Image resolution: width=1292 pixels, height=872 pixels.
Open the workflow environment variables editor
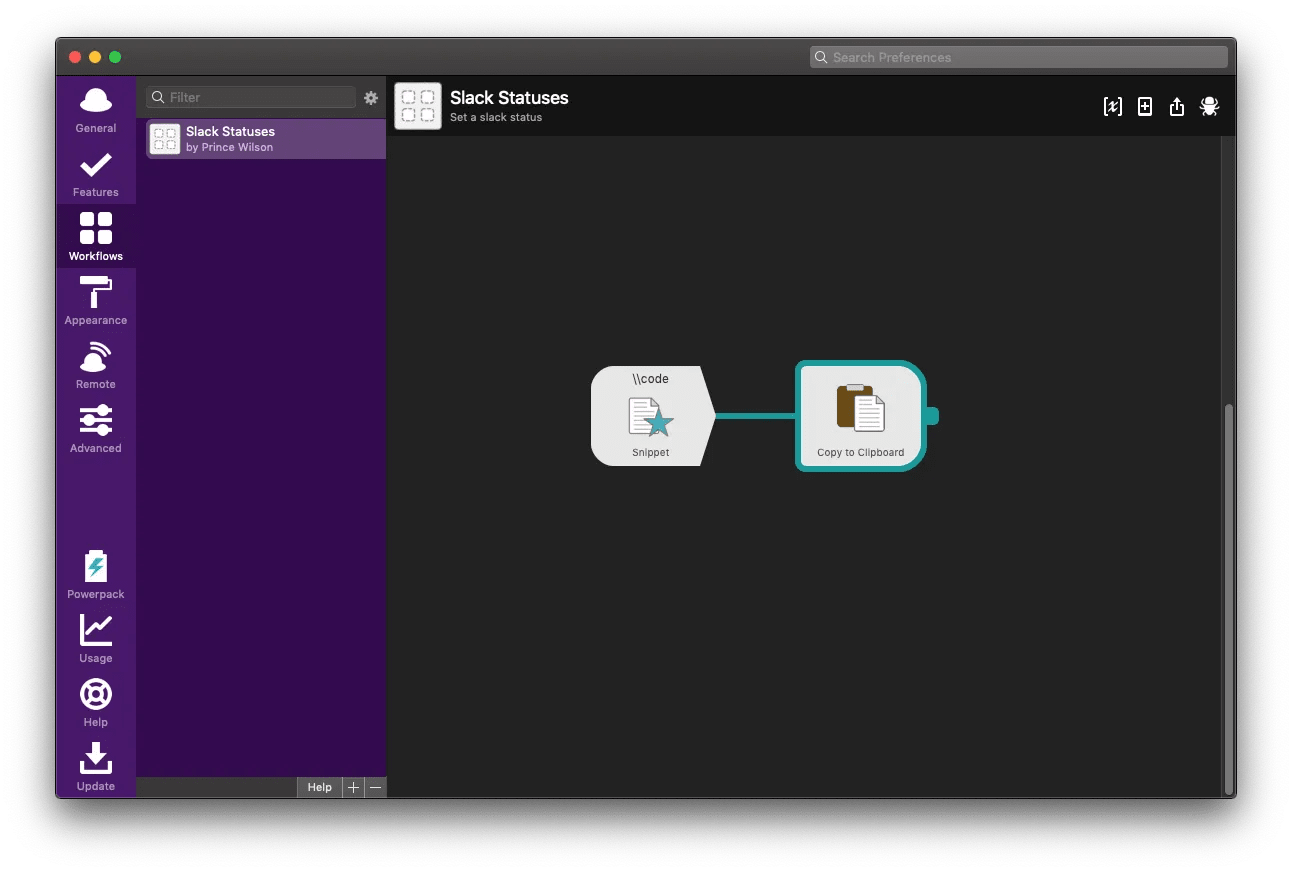click(1112, 106)
